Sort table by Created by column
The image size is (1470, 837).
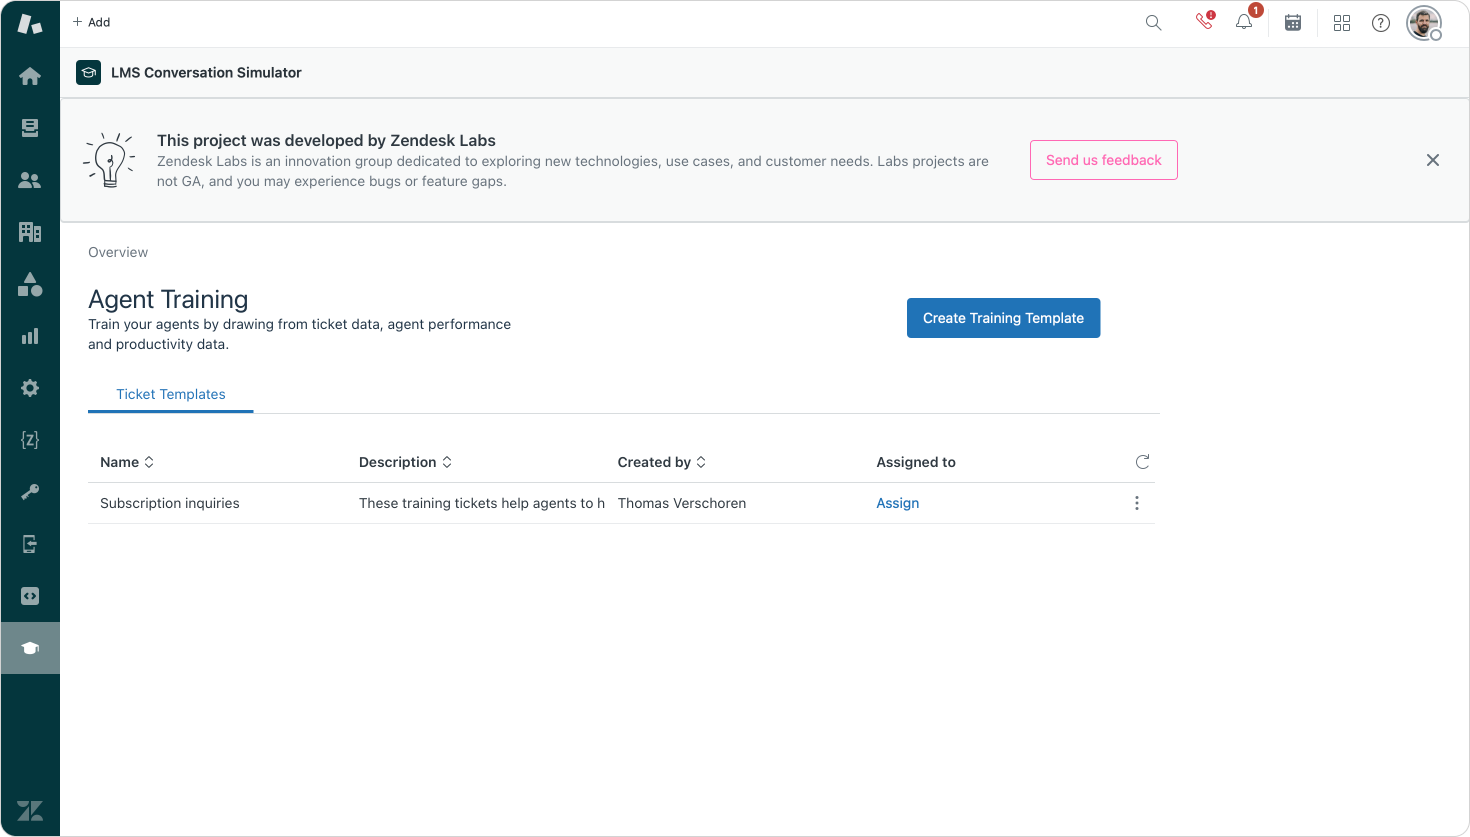click(x=662, y=462)
